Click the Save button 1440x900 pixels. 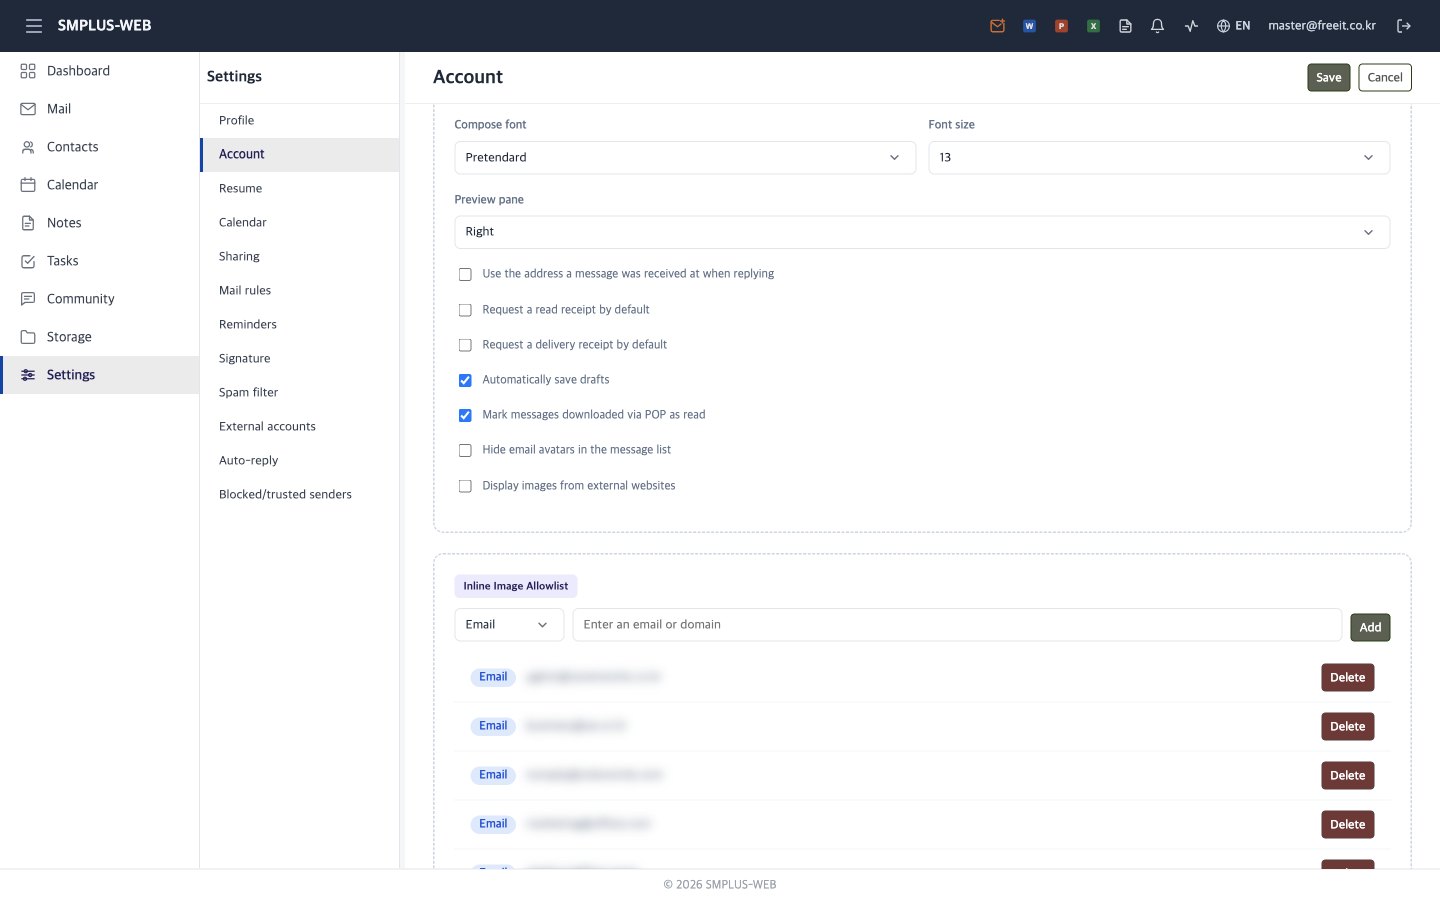[x=1328, y=78]
